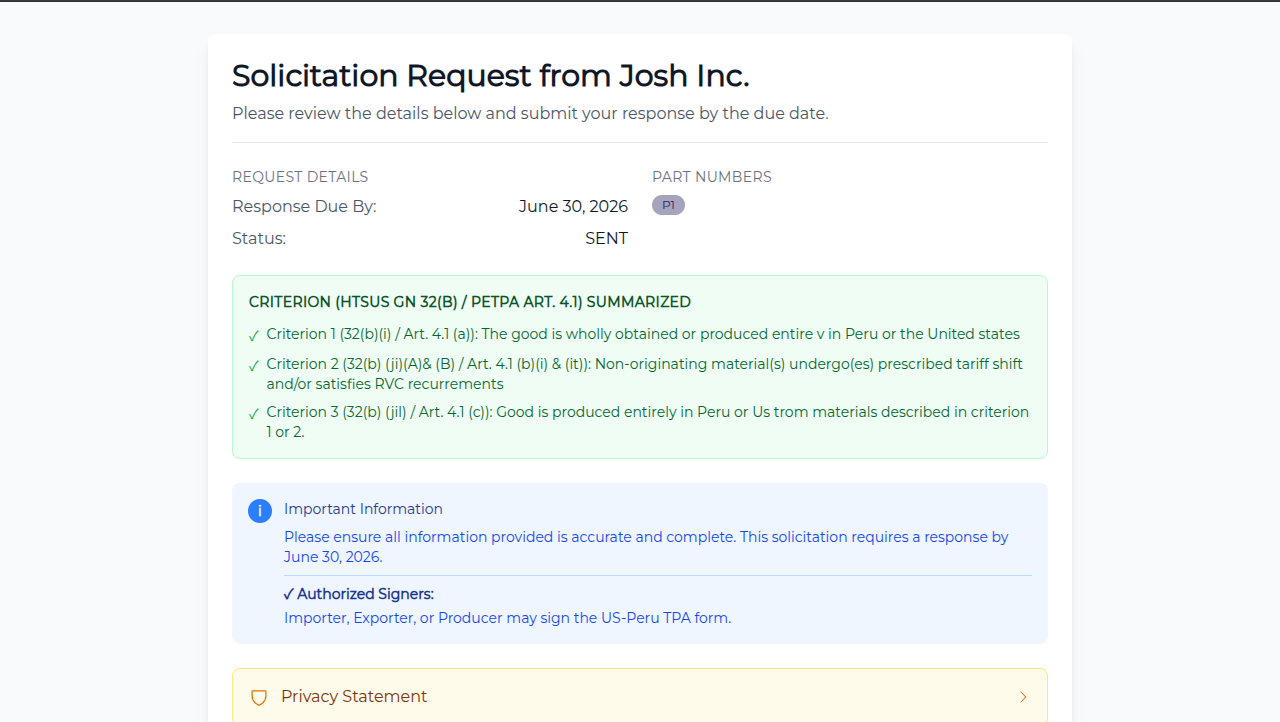Click the green checkmark next to Criterion 2
Viewport: 1280px width, 722px height.
coord(254,365)
